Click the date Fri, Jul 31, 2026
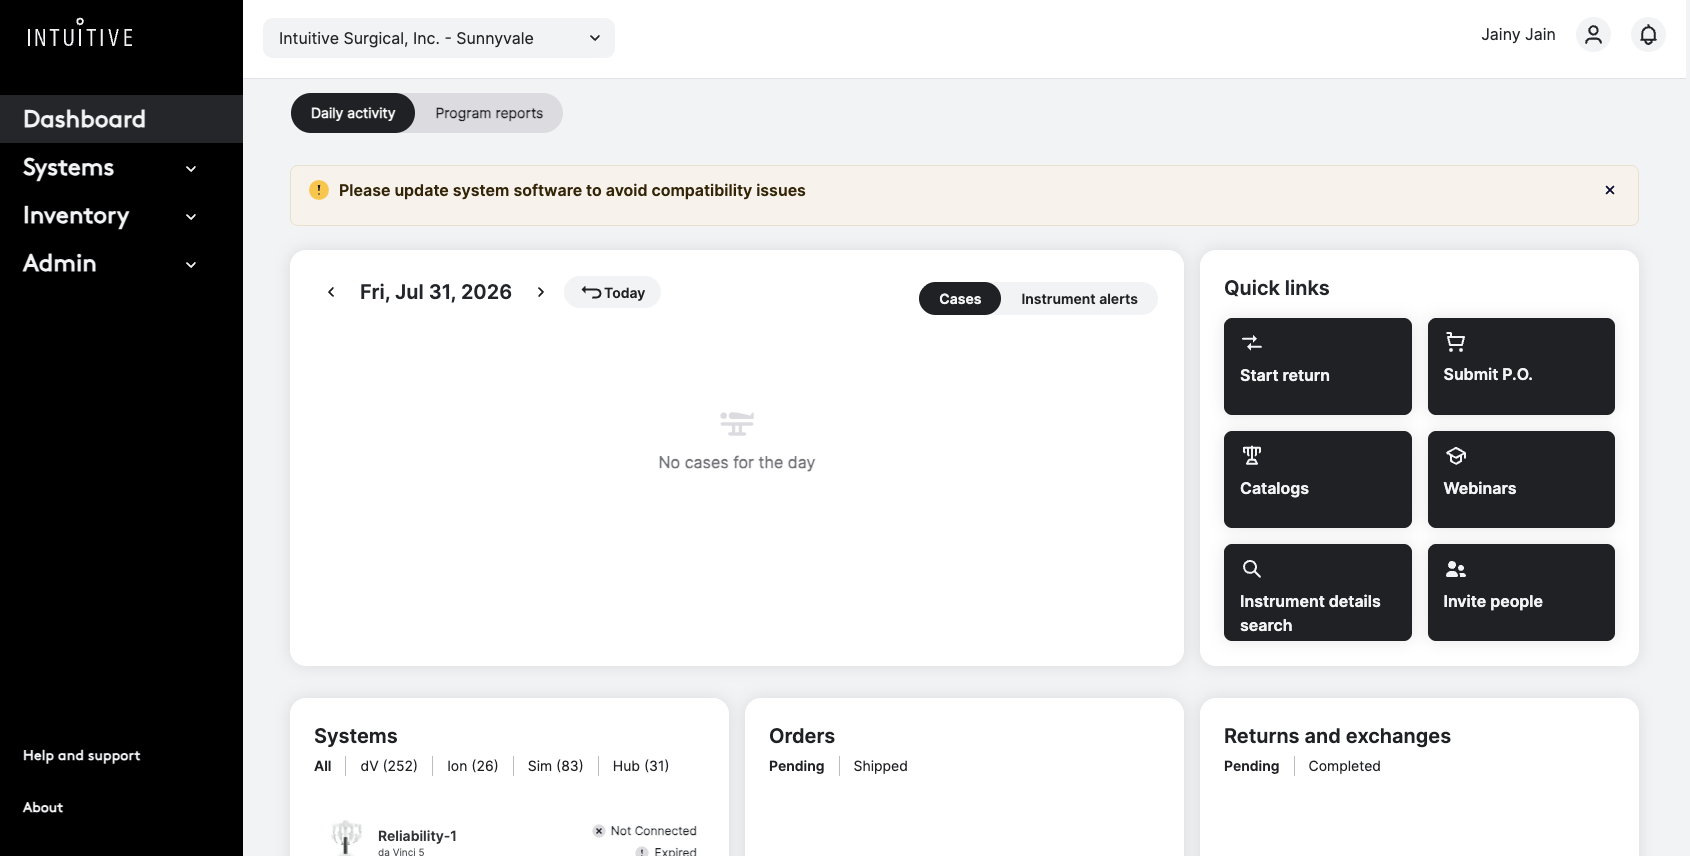This screenshot has width=1690, height=856. [436, 292]
